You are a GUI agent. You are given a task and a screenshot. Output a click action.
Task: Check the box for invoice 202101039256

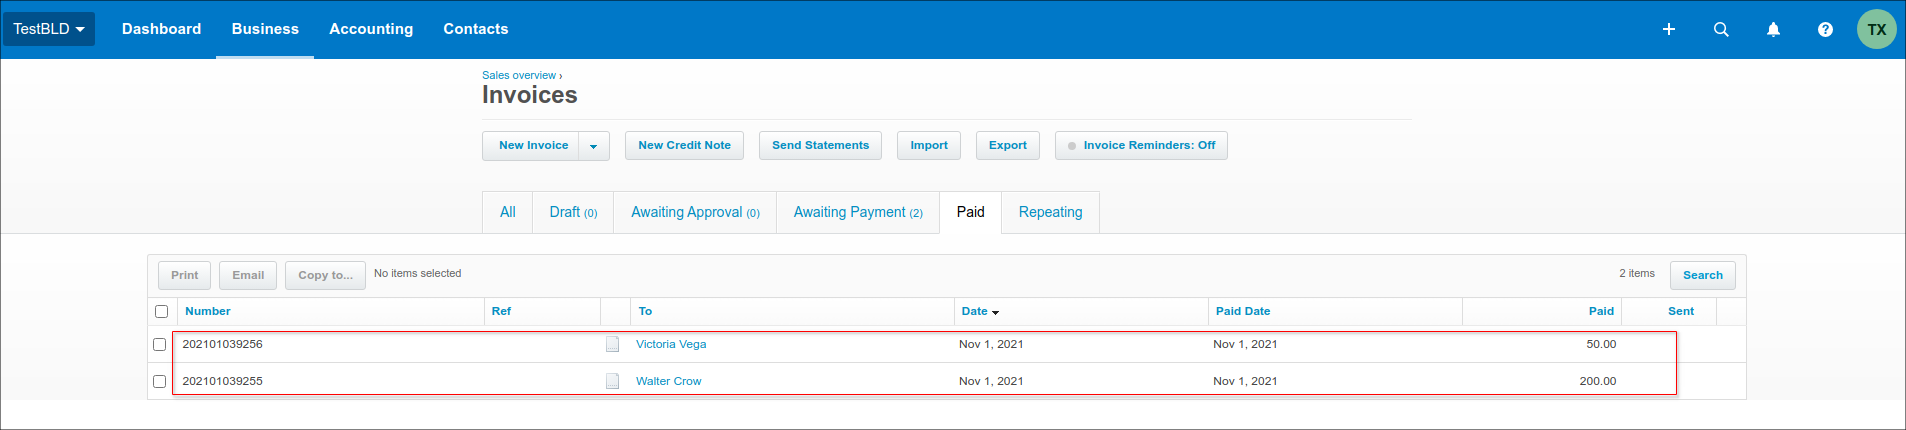(159, 344)
